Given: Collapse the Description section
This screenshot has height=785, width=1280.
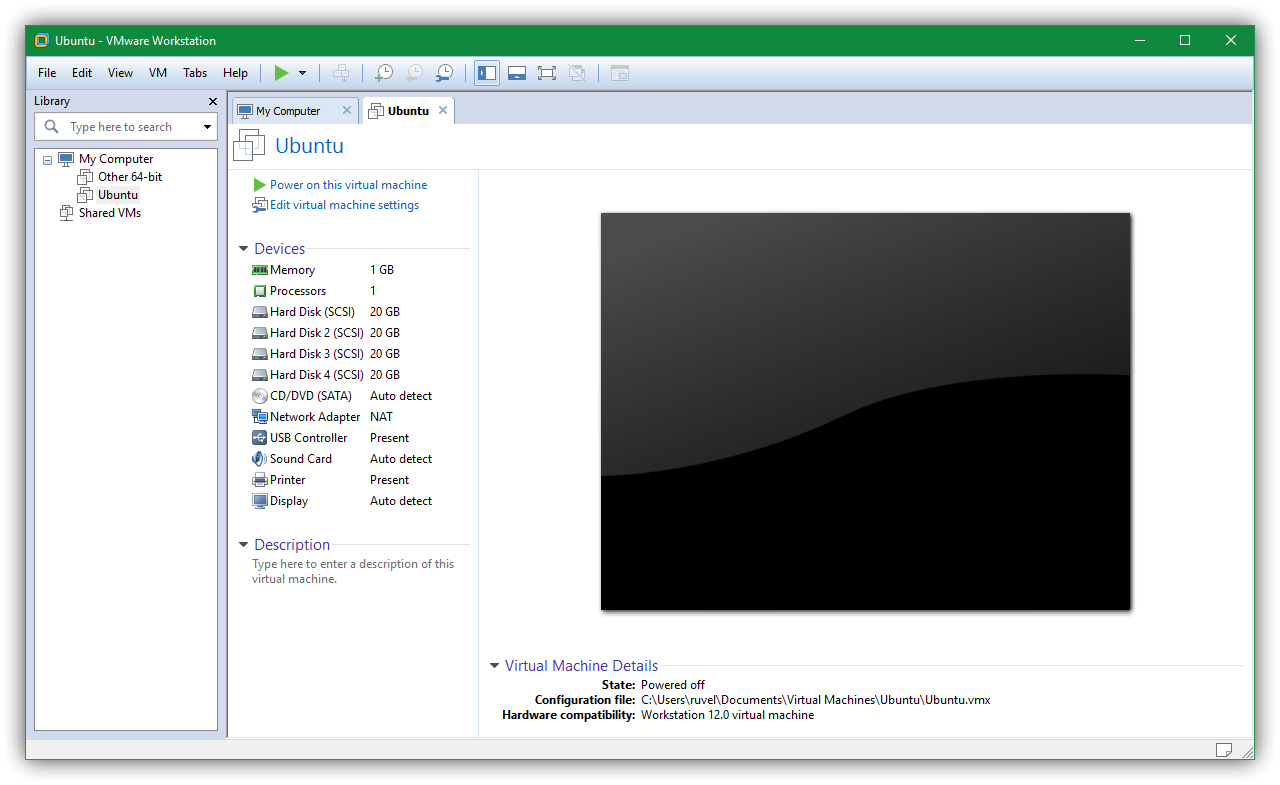Looking at the screenshot, I should (x=243, y=545).
